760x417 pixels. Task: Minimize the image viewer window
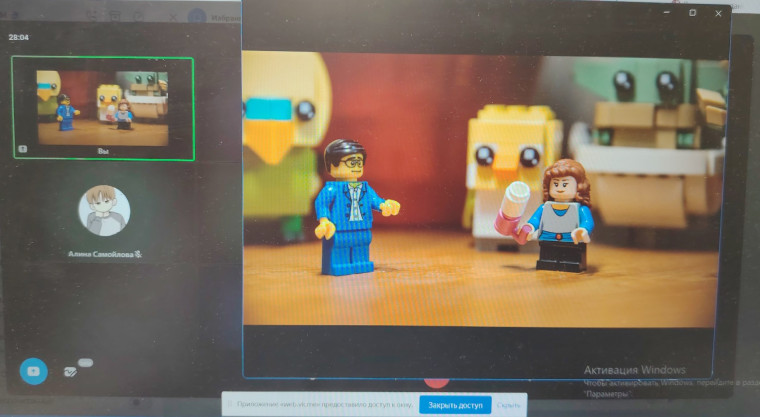667,13
